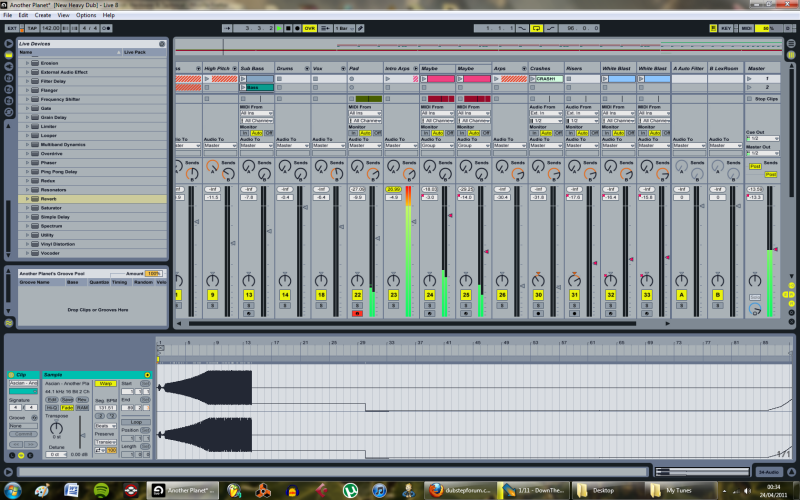Screen dimensions: 800x500
Task: Click the Arrangement View selector icon
Action: tap(791, 44)
